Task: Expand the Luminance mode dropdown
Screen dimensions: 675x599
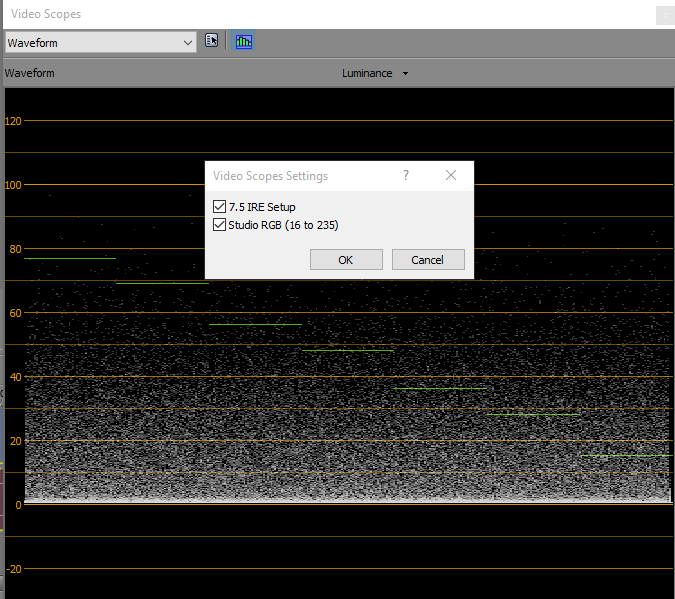Action: 375,73
